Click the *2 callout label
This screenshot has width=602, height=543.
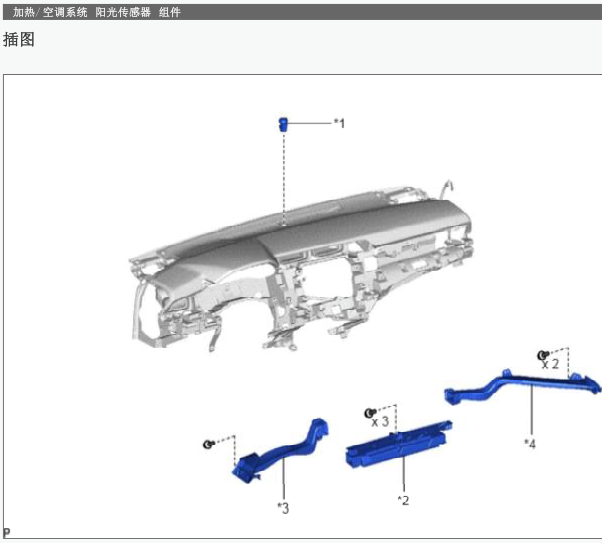click(x=403, y=500)
